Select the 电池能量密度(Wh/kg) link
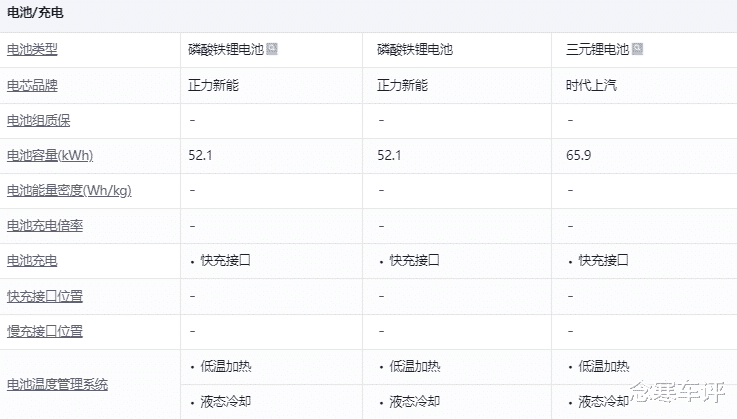This screenshot has width=737, height=419. pyautogui.click(x=69, y=190)
